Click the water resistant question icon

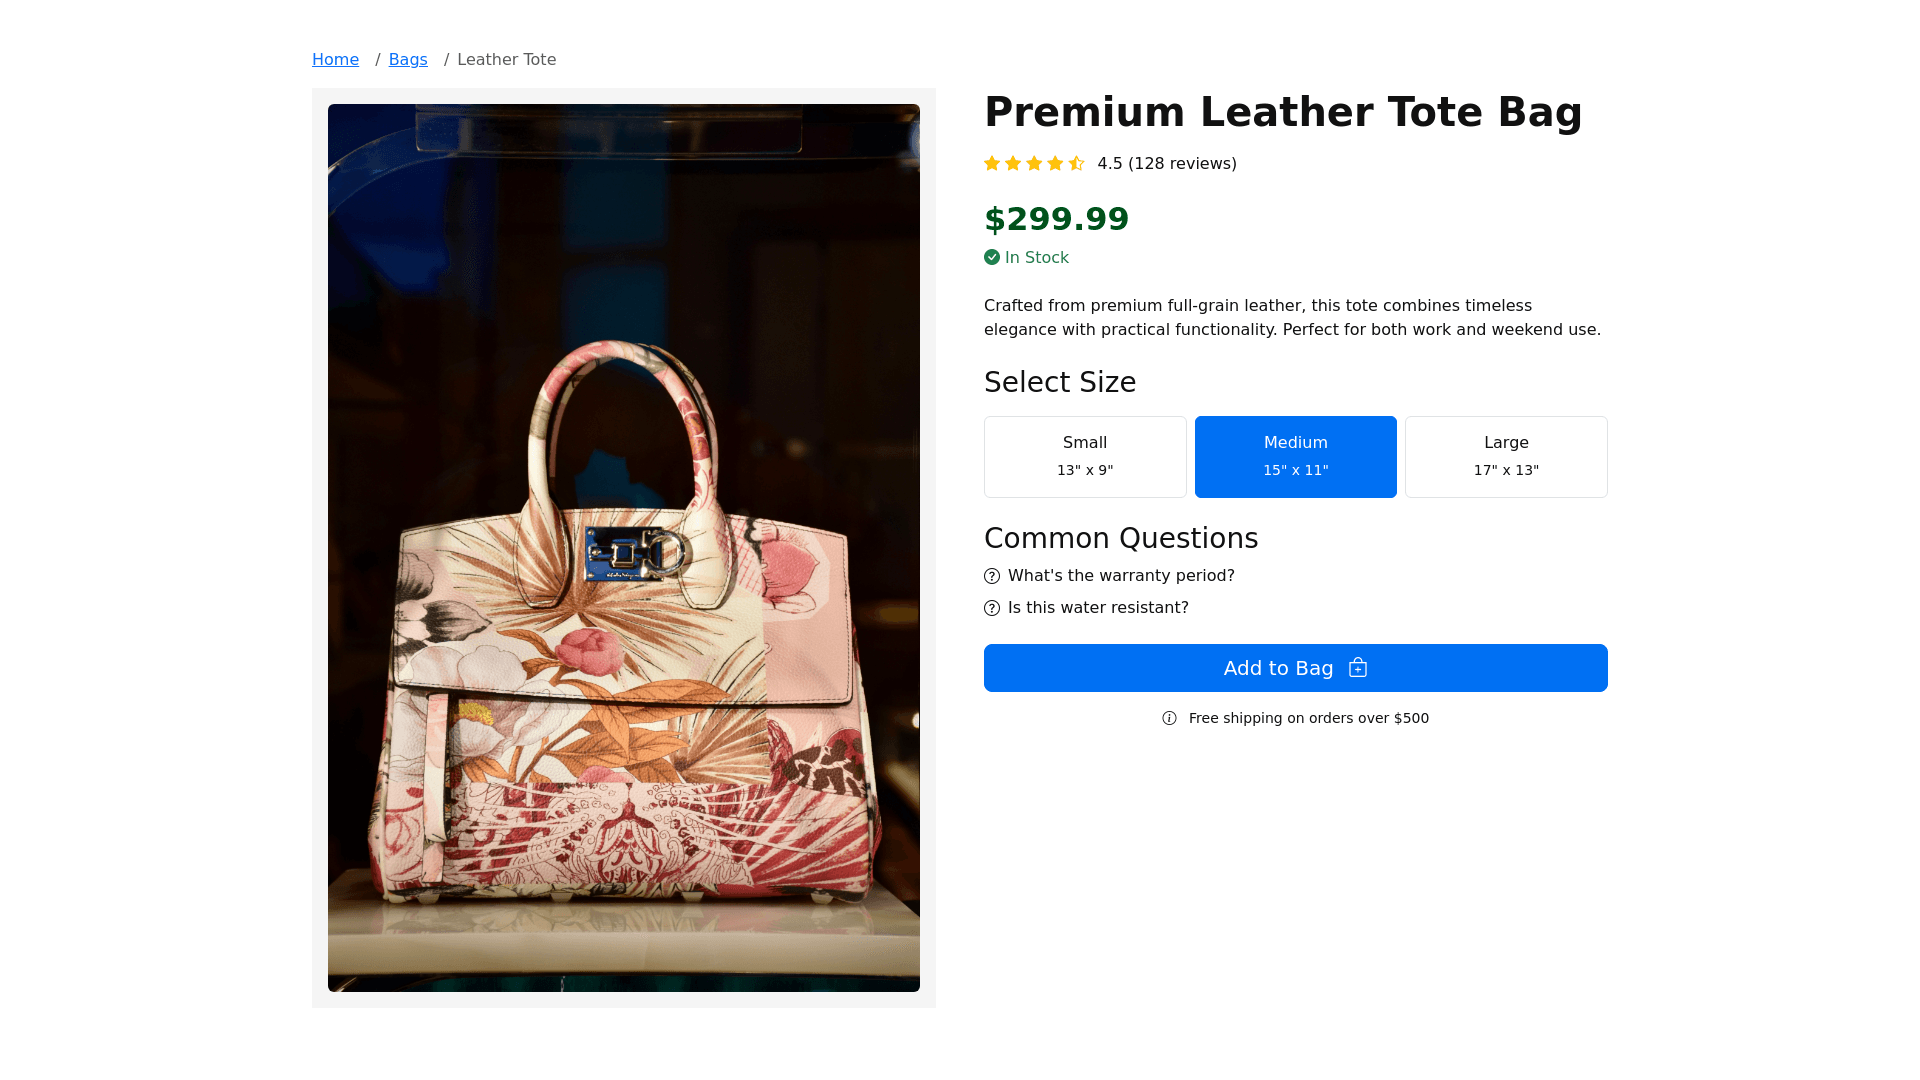992,609
